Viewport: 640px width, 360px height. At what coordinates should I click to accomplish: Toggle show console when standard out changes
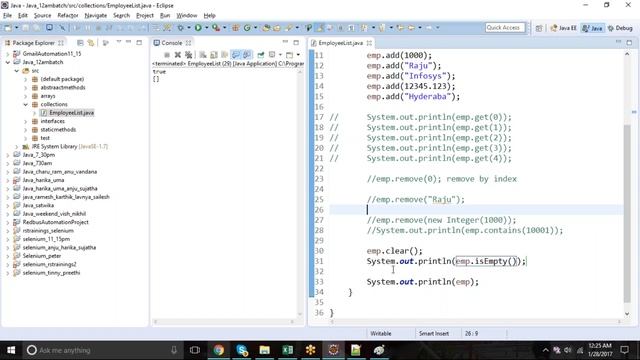click(236, 55)
